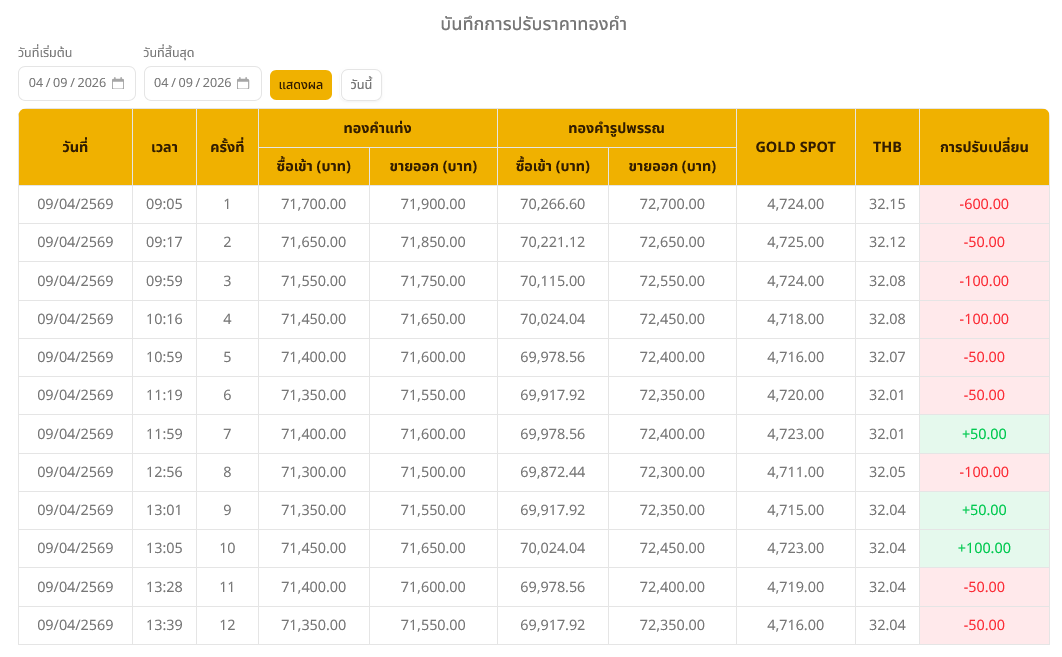Viewport: 1062px width, 657px height.
Task: Open calendar picker icon for end date
Action: tap(243, 84)
